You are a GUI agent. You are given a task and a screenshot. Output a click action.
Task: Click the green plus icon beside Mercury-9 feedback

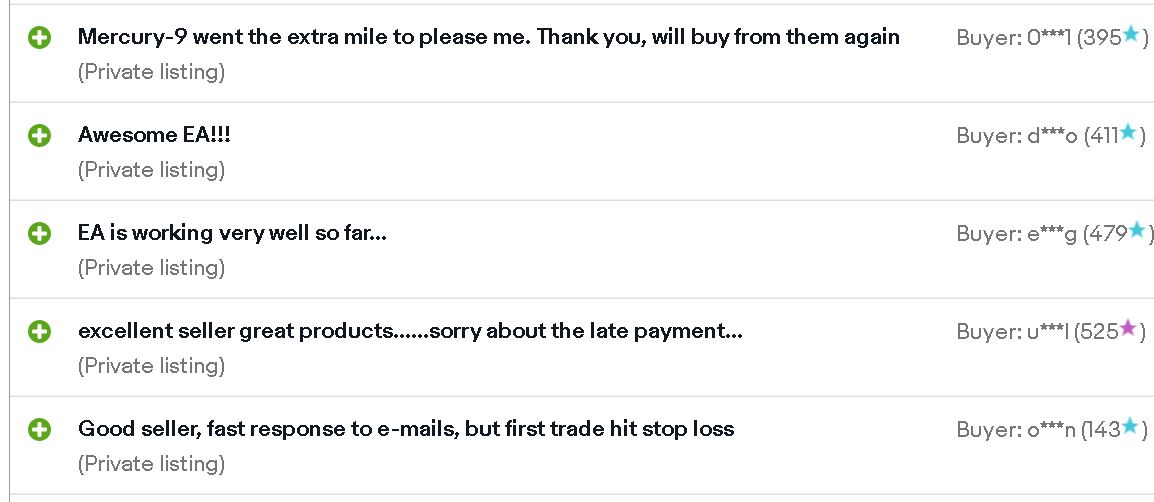(39, 38)
